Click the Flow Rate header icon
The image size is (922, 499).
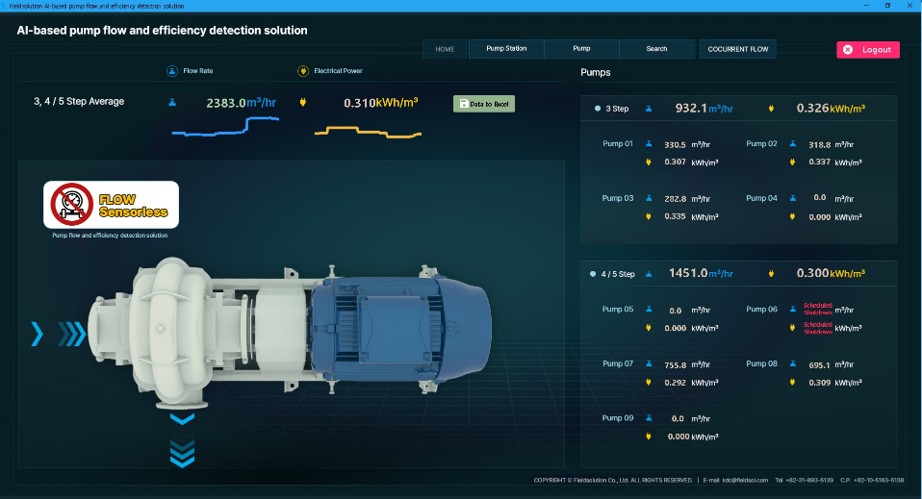click(x=172, y=71)
